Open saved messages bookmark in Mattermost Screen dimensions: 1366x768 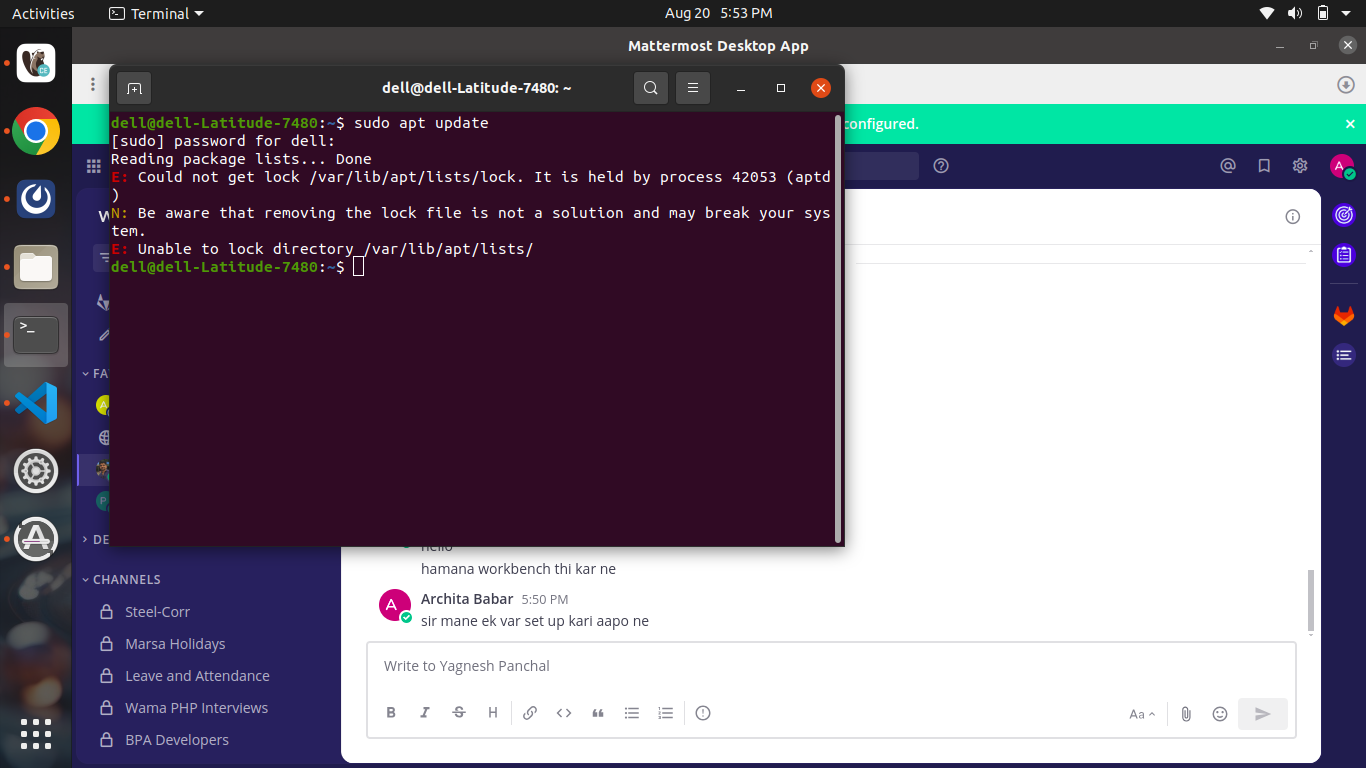click(1264, 166)
